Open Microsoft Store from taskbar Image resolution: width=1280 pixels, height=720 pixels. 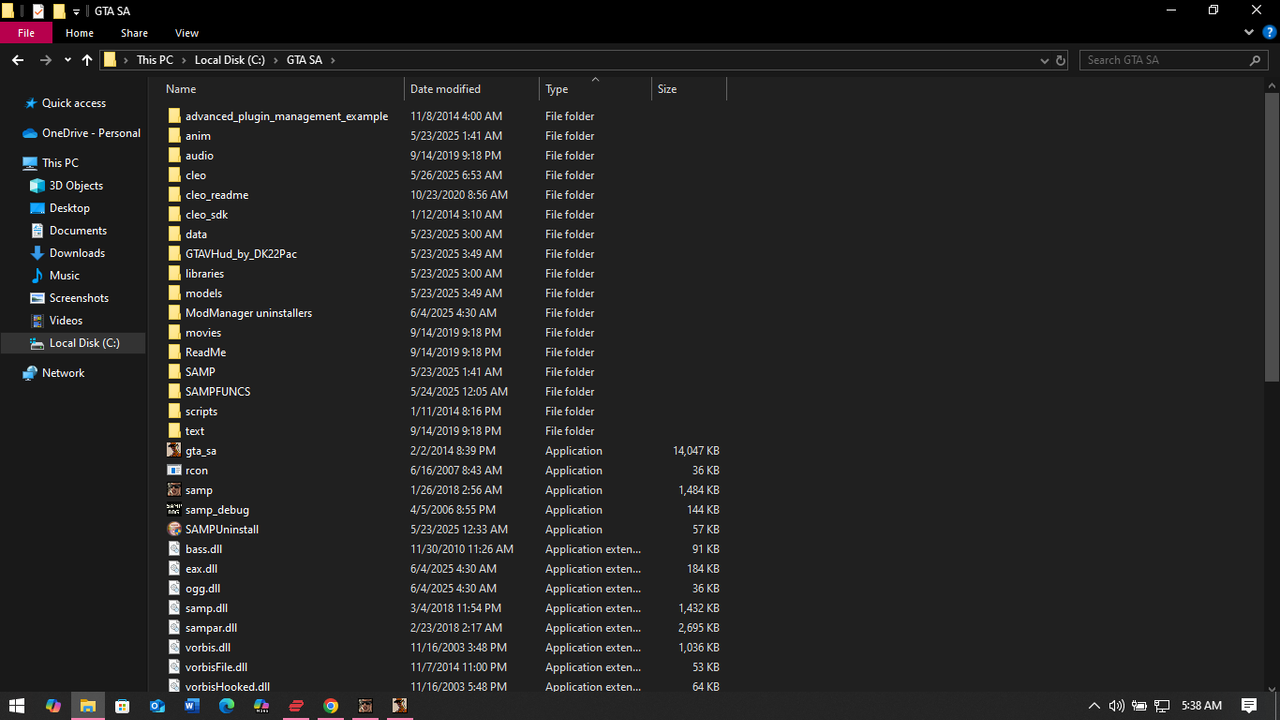tap(122, 706)
